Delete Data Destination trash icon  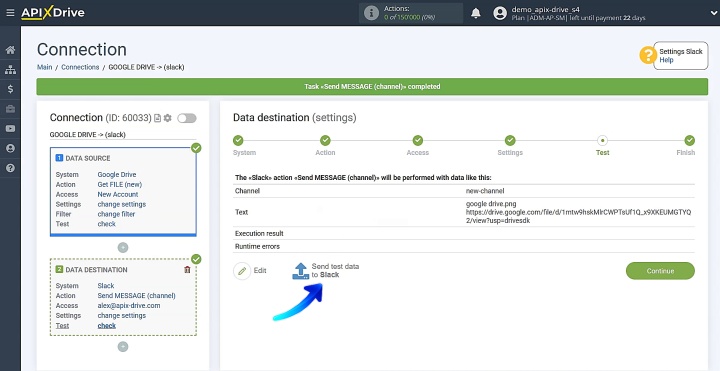point(187,270)
